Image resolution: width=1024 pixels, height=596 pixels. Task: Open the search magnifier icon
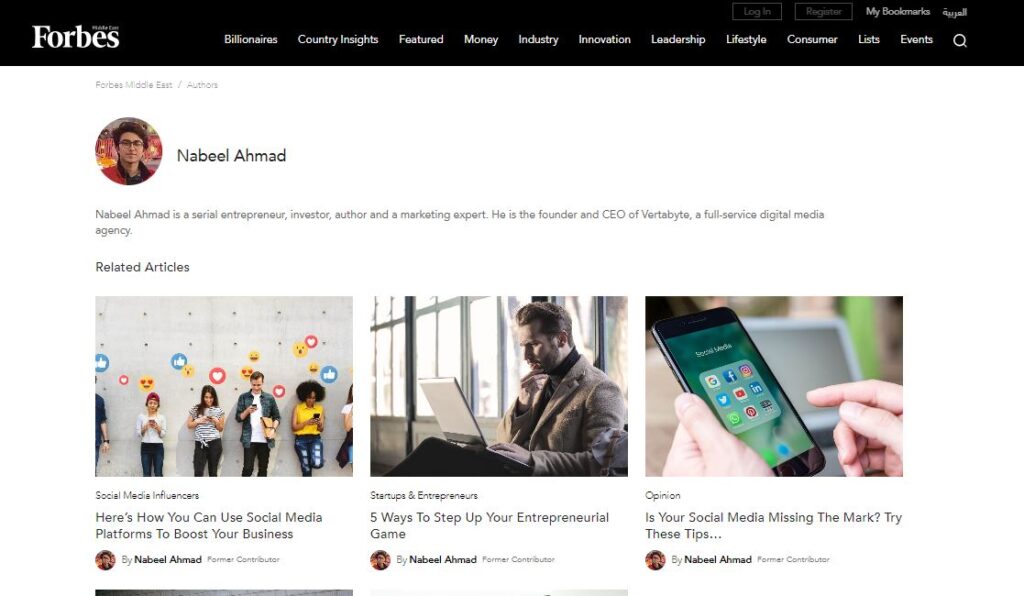(x=959, y=40)
